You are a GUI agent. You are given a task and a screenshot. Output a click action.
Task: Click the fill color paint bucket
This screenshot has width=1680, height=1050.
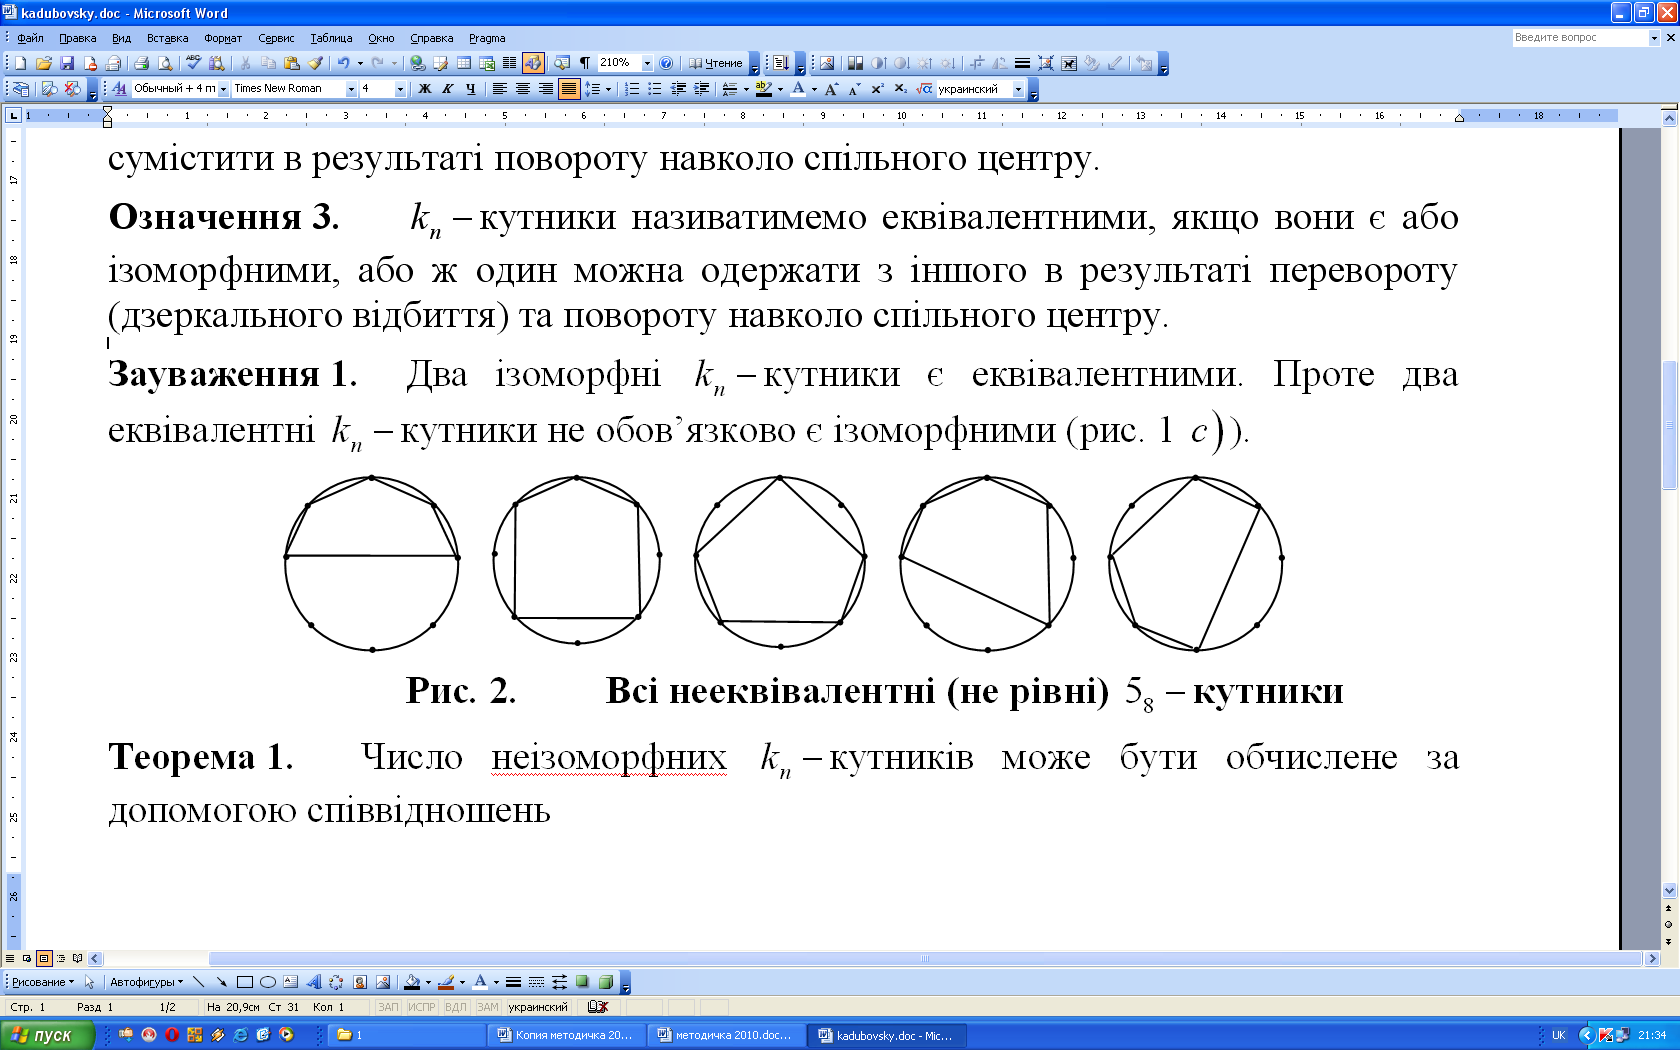(x=412, y=982)
